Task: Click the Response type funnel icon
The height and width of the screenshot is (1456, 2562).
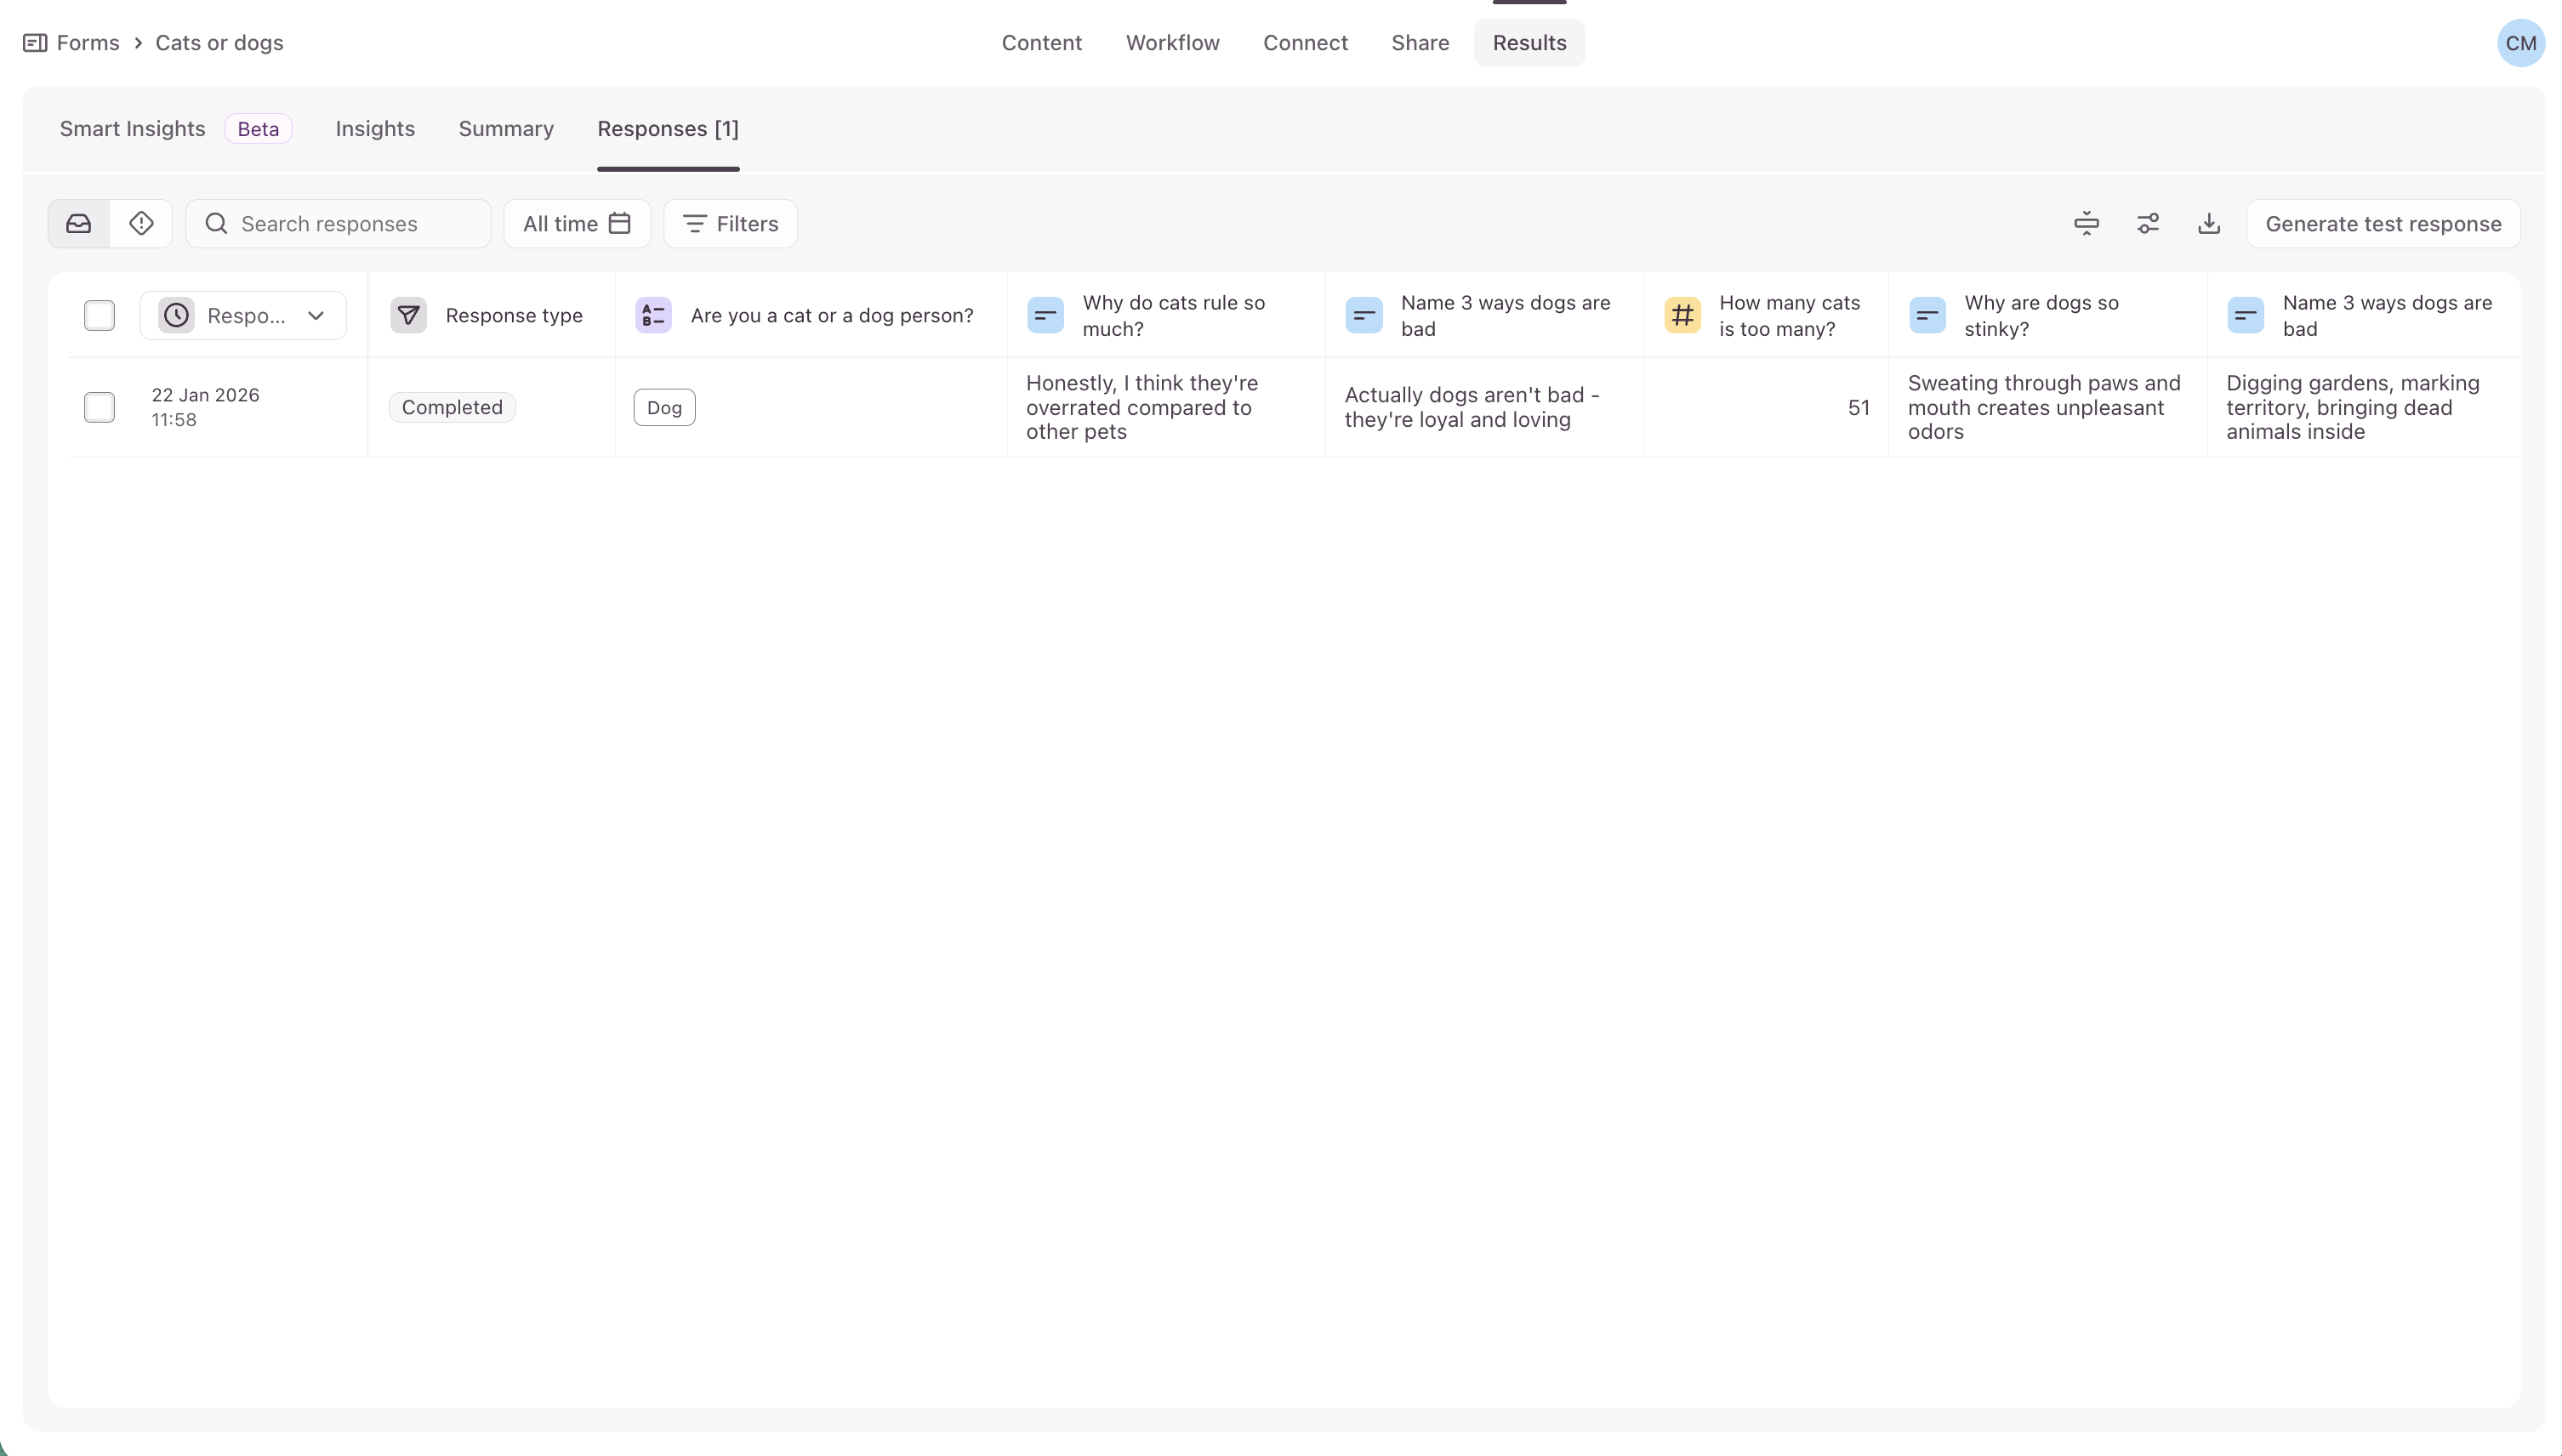Action: click(x=408, y=316)
